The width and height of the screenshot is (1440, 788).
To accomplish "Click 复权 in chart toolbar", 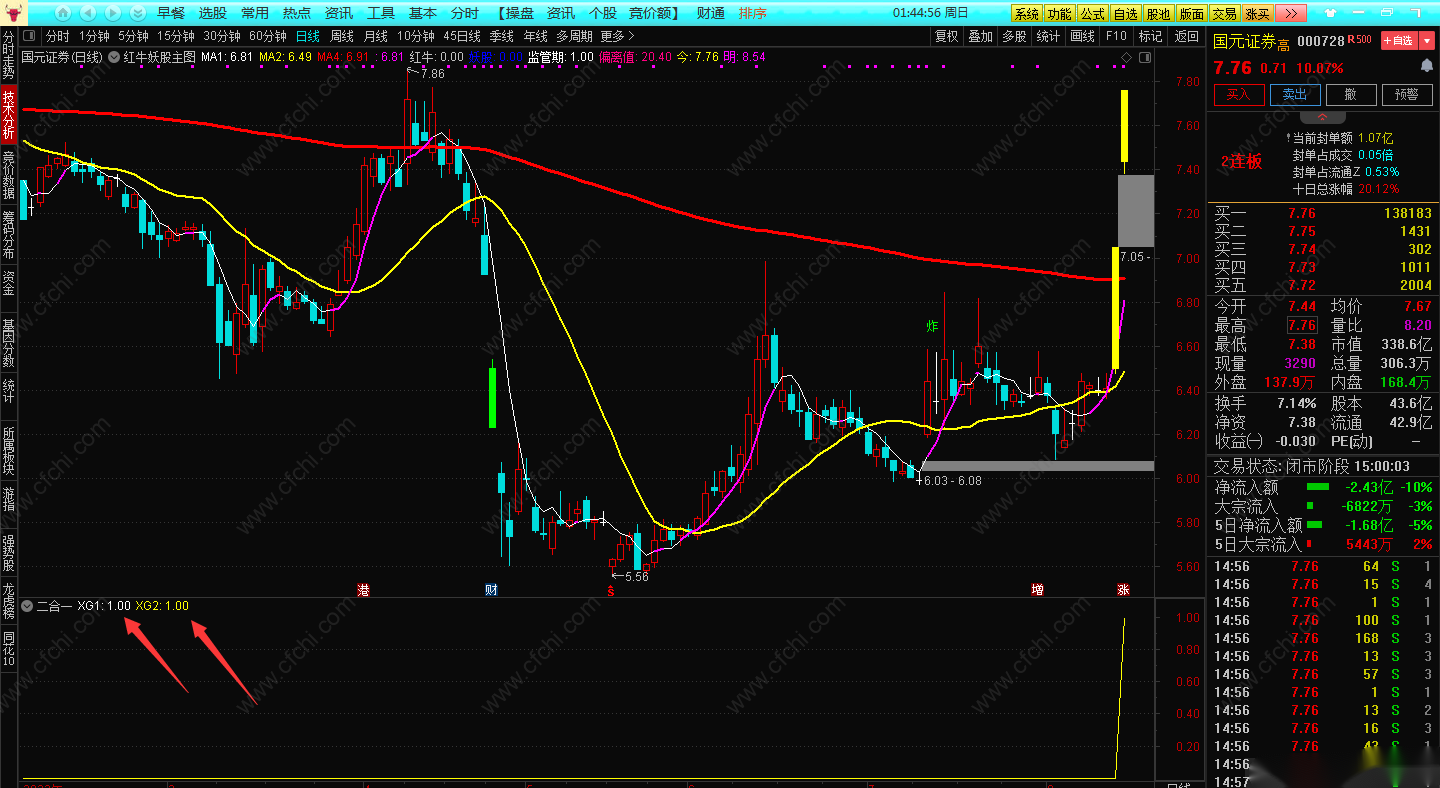I will pyautogui.click(x=946, y=36).
